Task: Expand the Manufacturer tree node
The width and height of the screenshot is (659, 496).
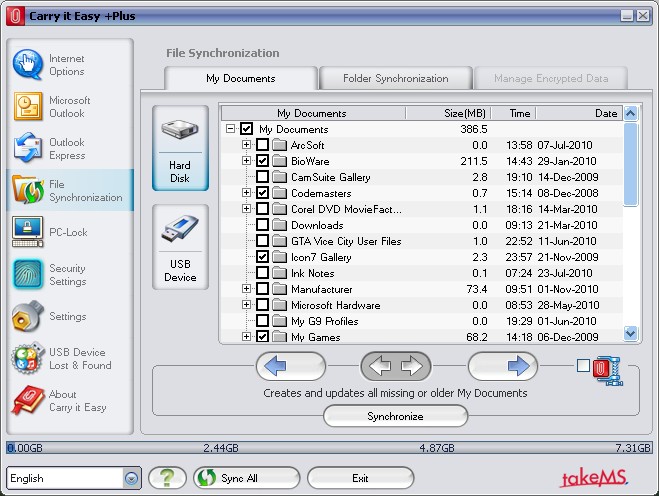Action: point(246,289)
